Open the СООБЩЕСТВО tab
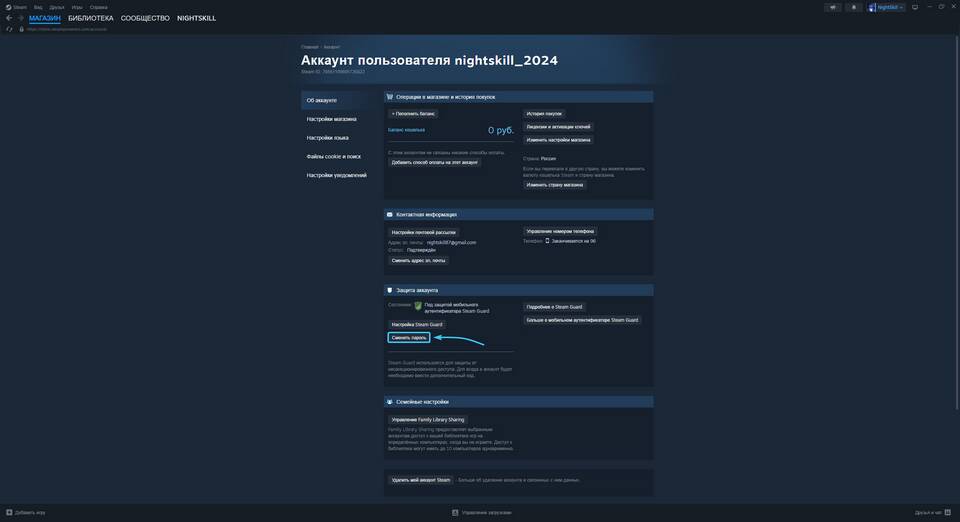 point(145,18)
